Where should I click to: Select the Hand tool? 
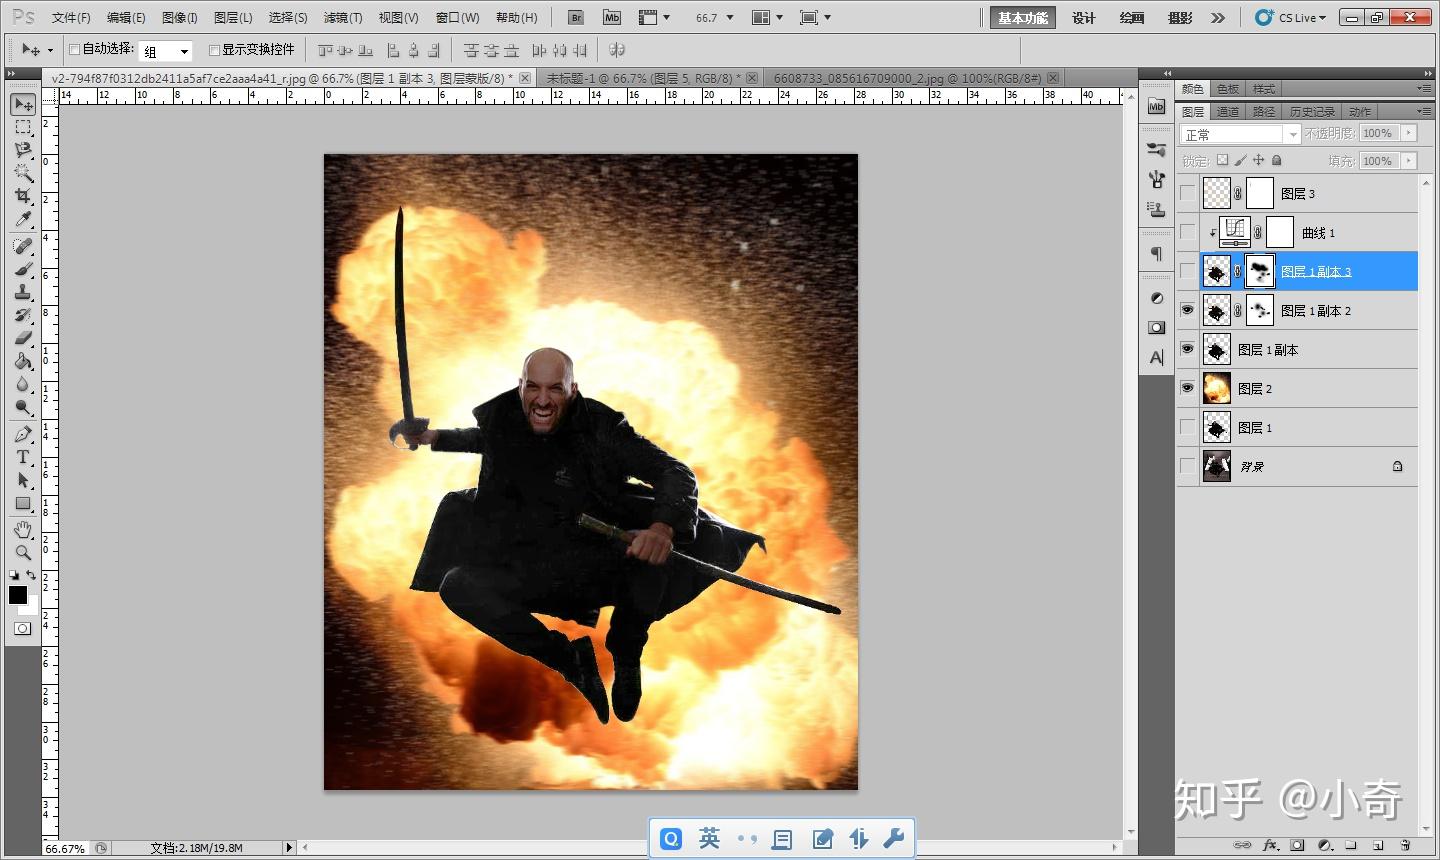pyautogui.click(x=23, y=529)
